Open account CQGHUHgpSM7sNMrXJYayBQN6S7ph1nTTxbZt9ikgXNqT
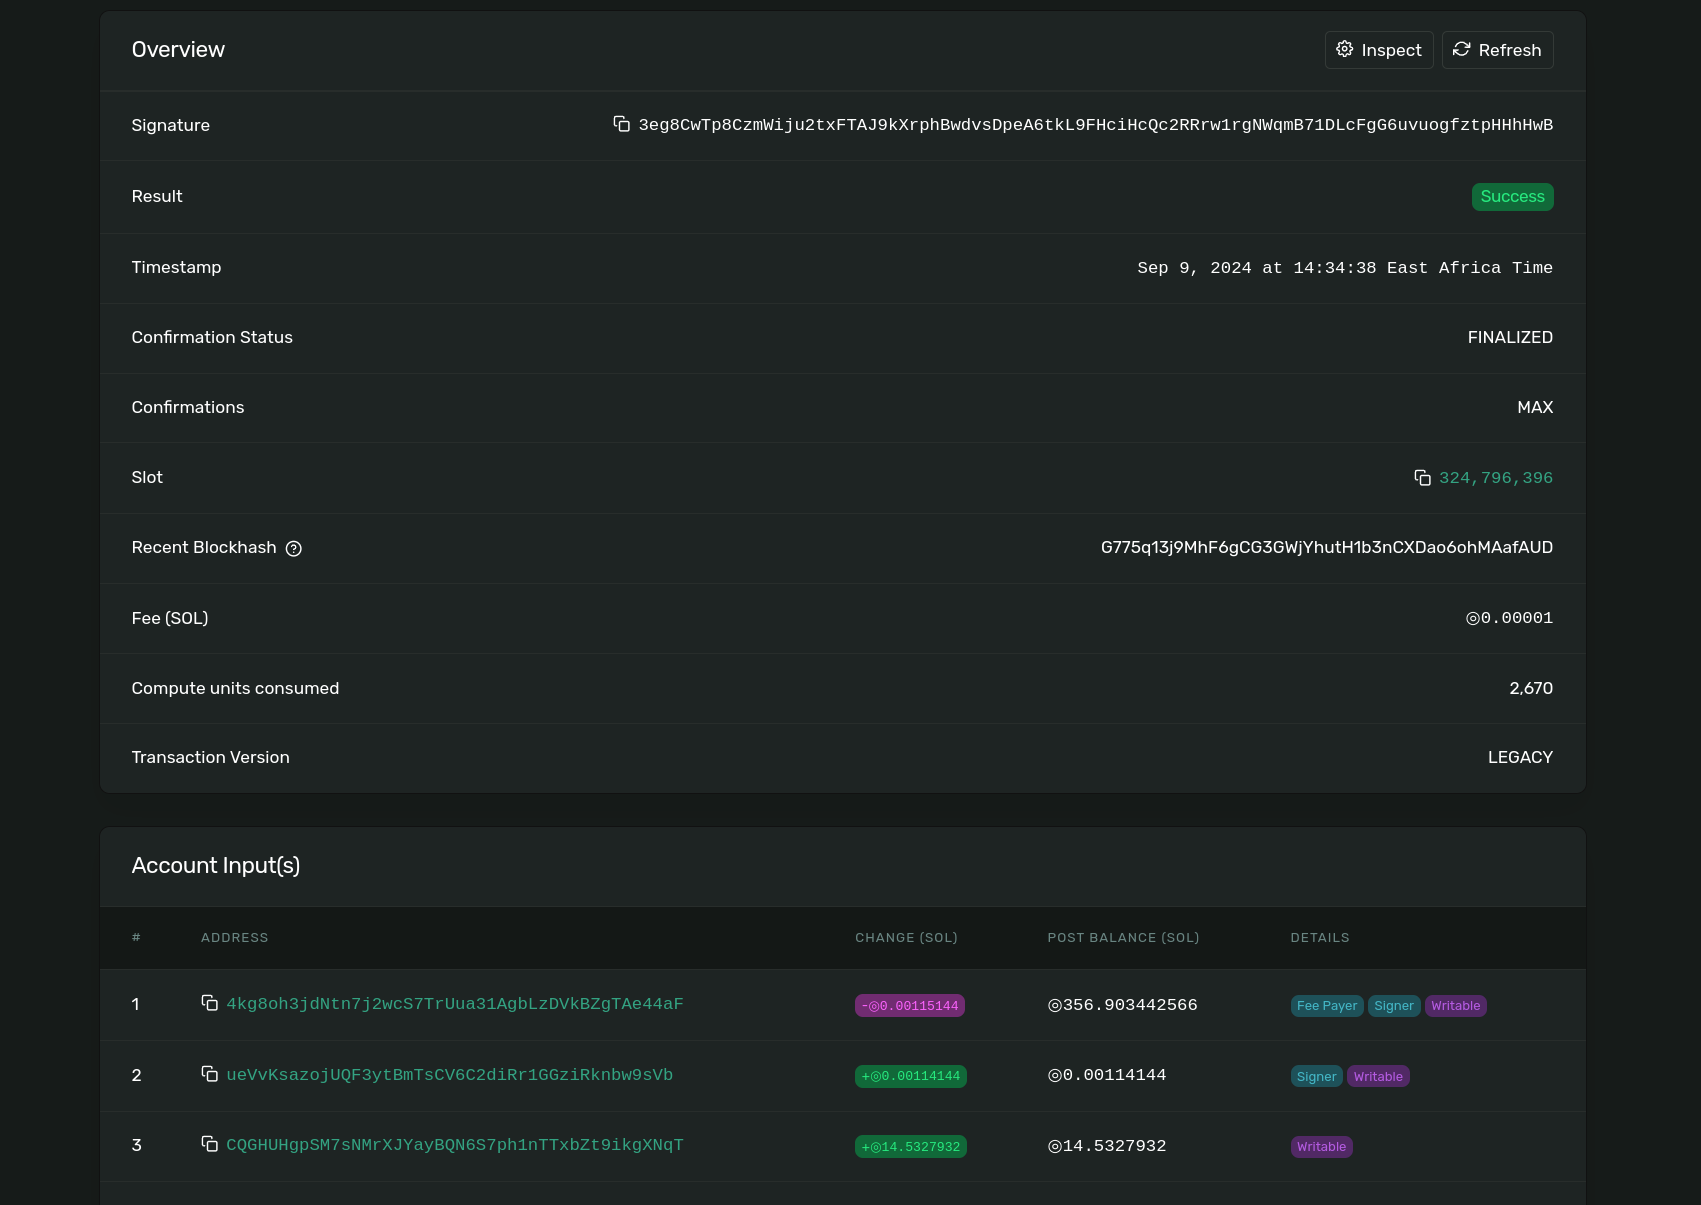This screenshot has width=1701, height=1205. pos(455,1145)
